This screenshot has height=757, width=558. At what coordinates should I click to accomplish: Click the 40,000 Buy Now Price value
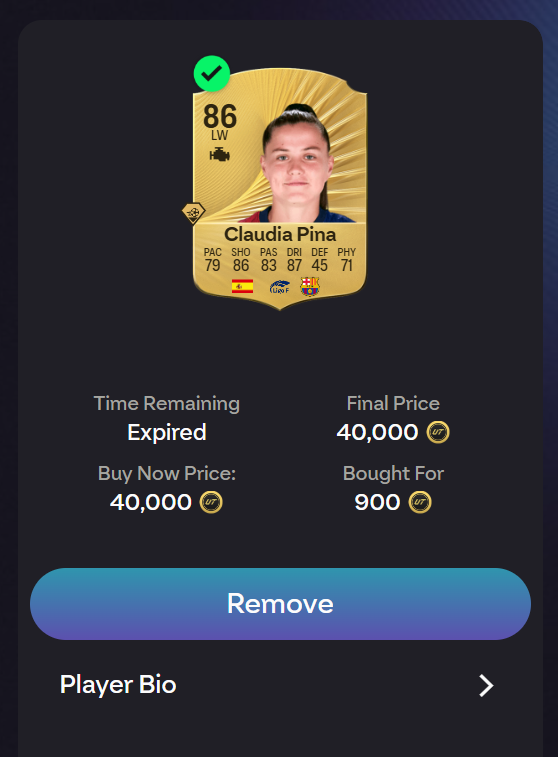click(x=151, y=503)
